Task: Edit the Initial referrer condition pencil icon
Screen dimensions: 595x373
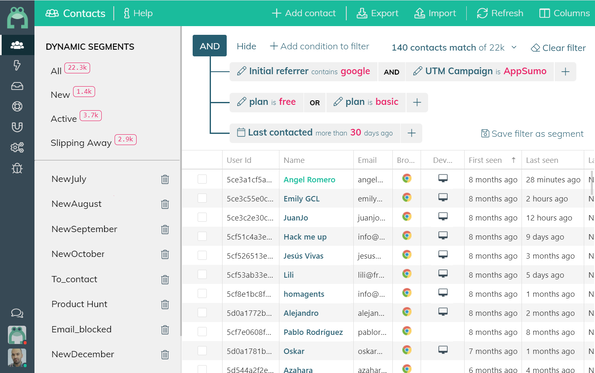Action: click(241, 71)
